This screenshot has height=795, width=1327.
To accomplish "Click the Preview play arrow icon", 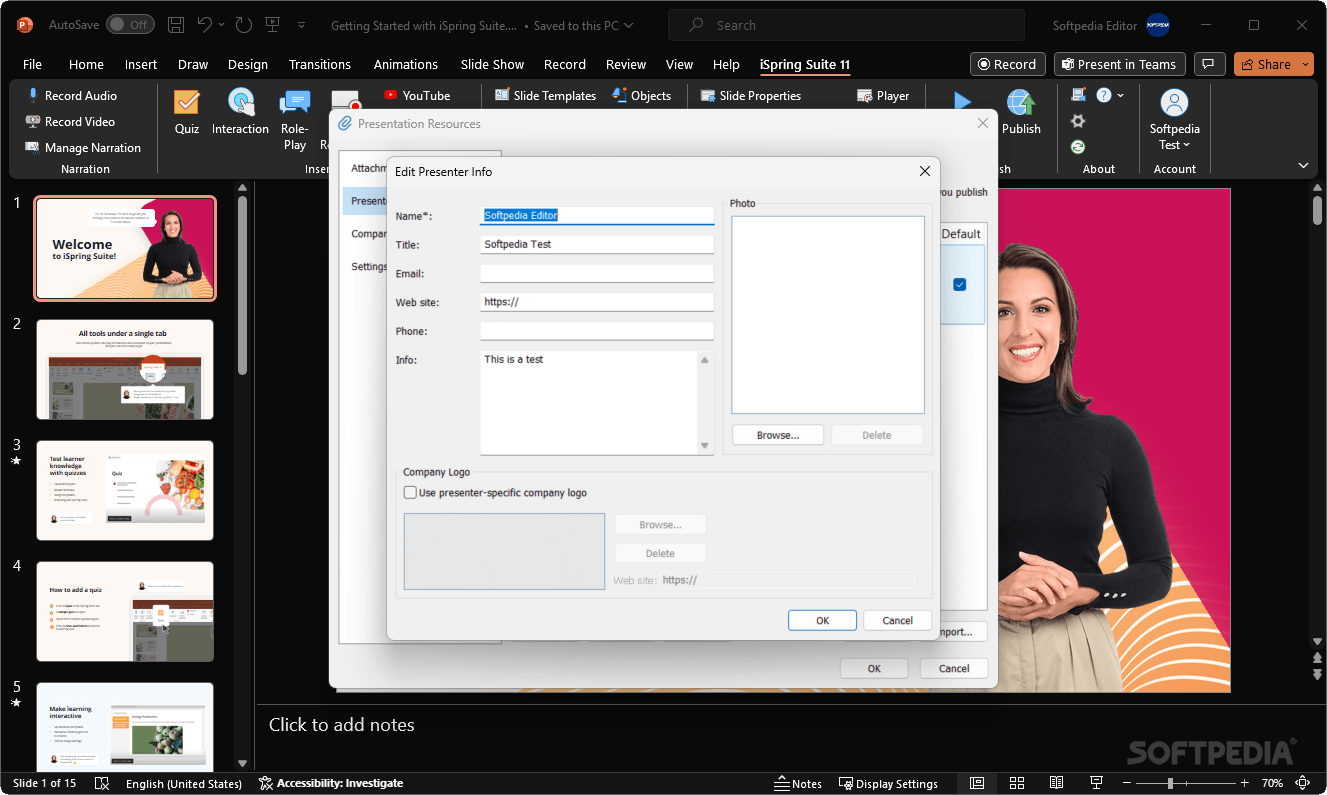I will pos(962,100).
